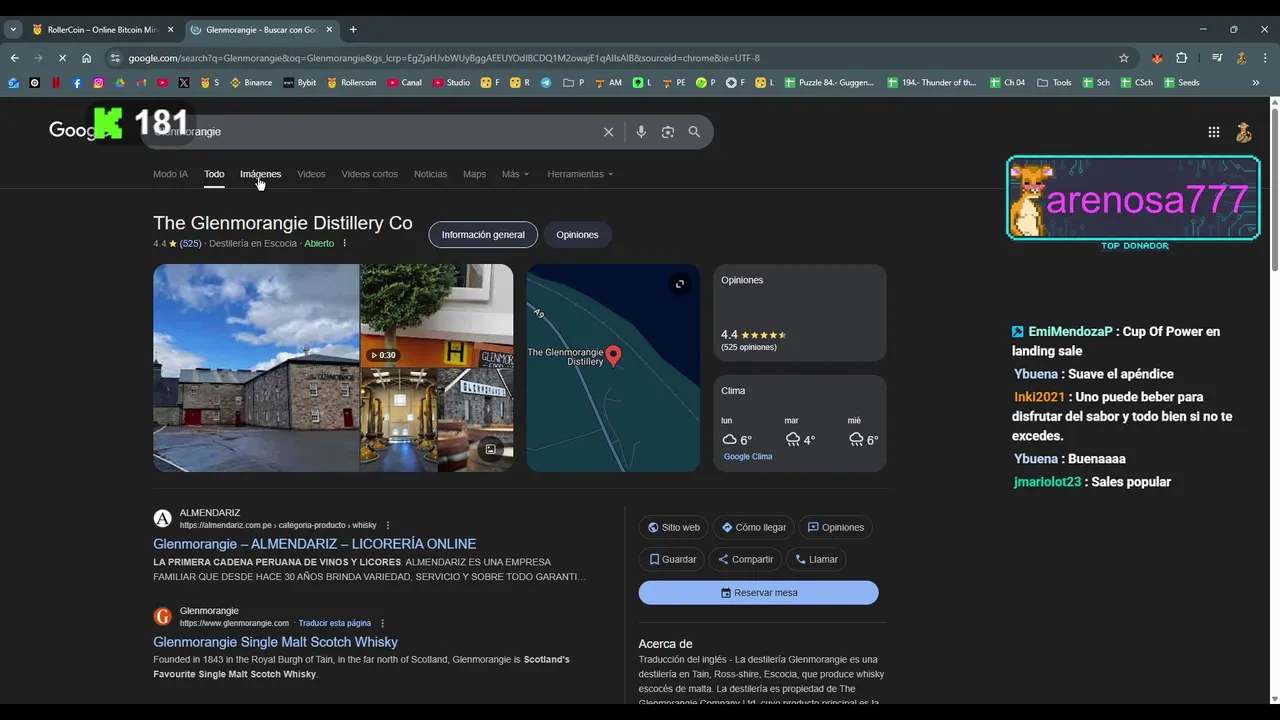Open the Binance bookmark
Image resolution: width=1280 pixels, height=720 pixels.
point(251,83)
